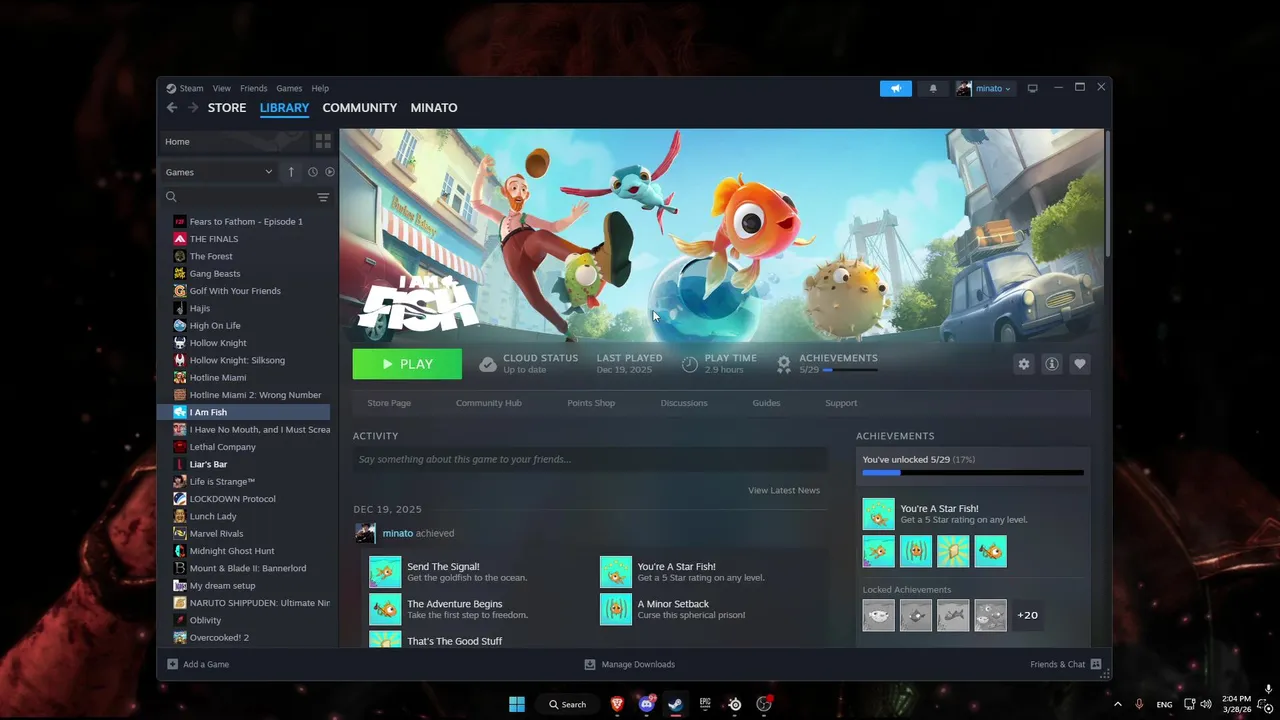Viewport: 1280px width, 720px height.
Task: Show recent activity clock filter icon
Action: [x=313, y=172]
